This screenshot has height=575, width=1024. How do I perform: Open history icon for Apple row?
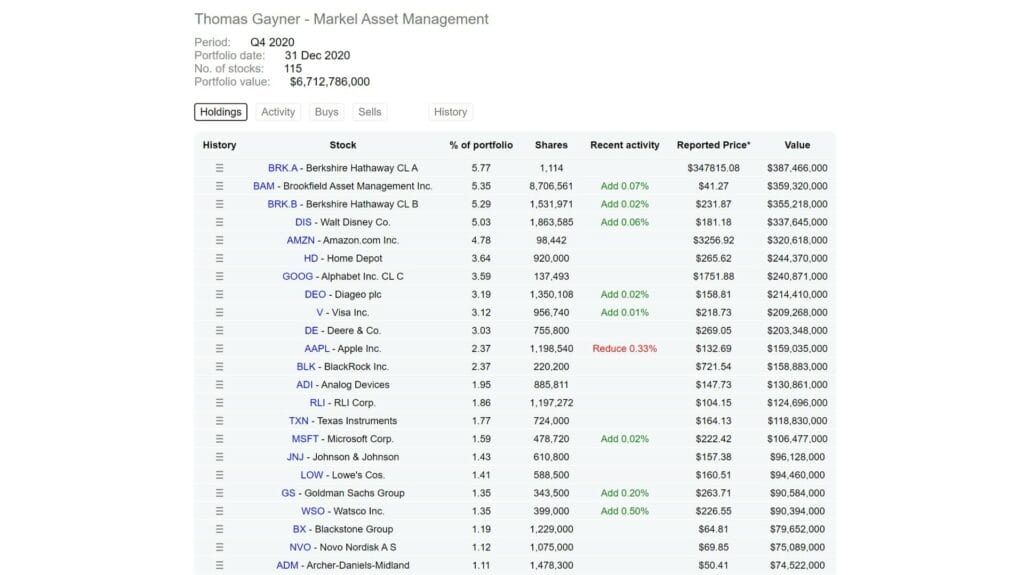(x=219, y=349)
